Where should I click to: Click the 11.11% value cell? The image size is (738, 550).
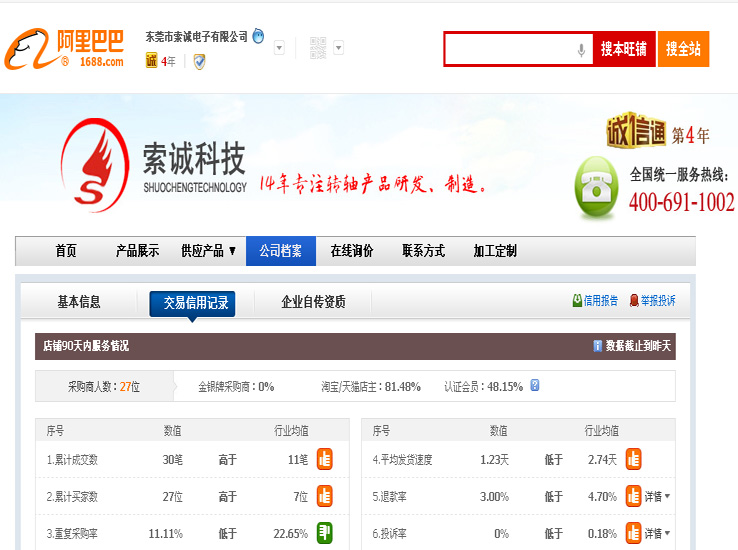(166, 534)
